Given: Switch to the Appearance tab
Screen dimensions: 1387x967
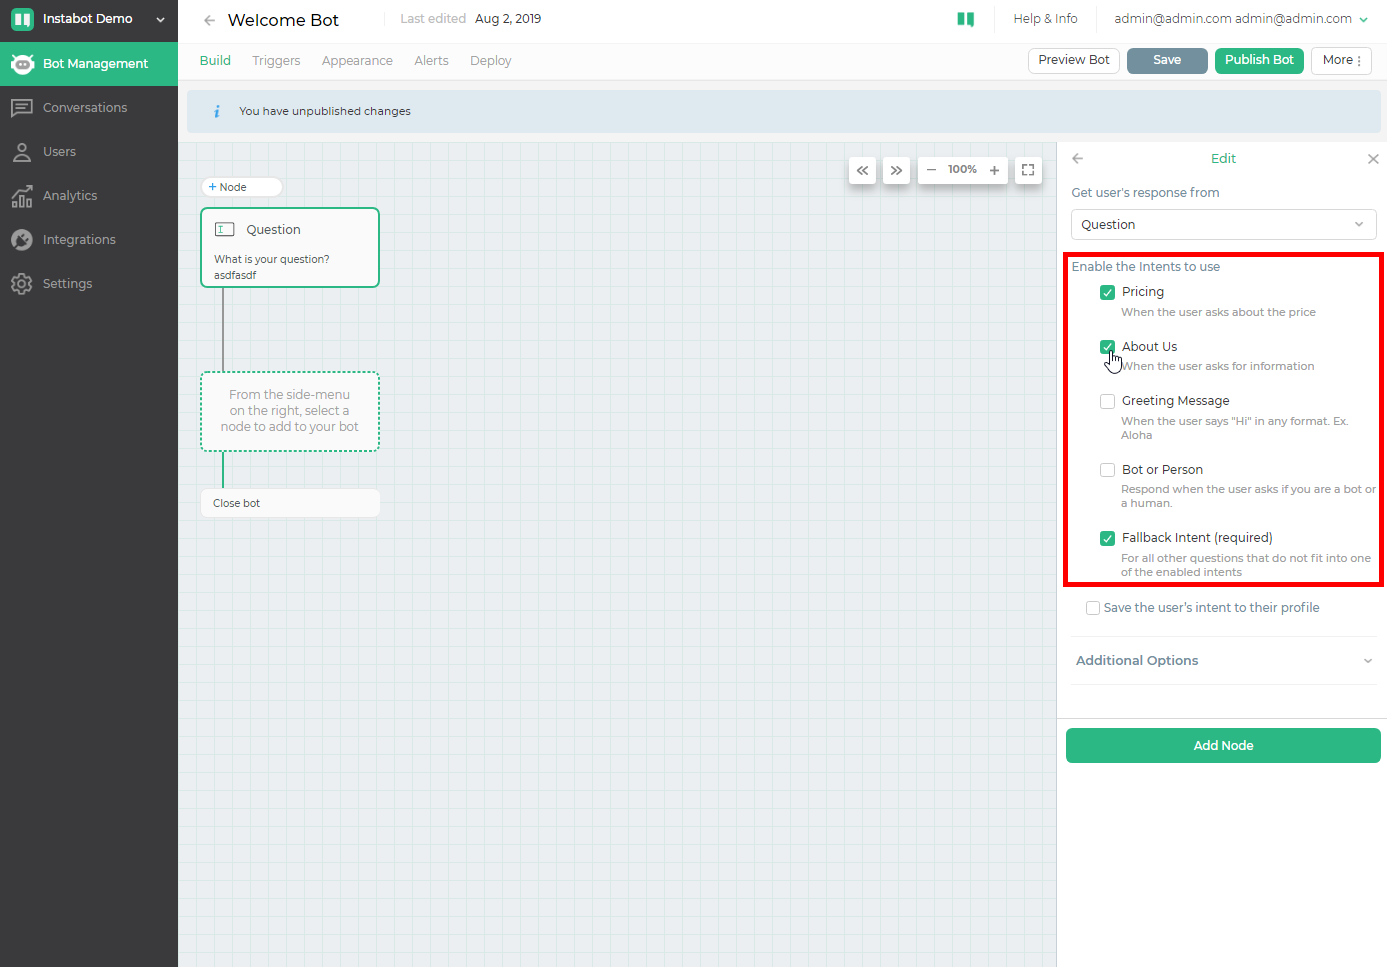Looking at the screenshot, I should click(x=357, y=61).
